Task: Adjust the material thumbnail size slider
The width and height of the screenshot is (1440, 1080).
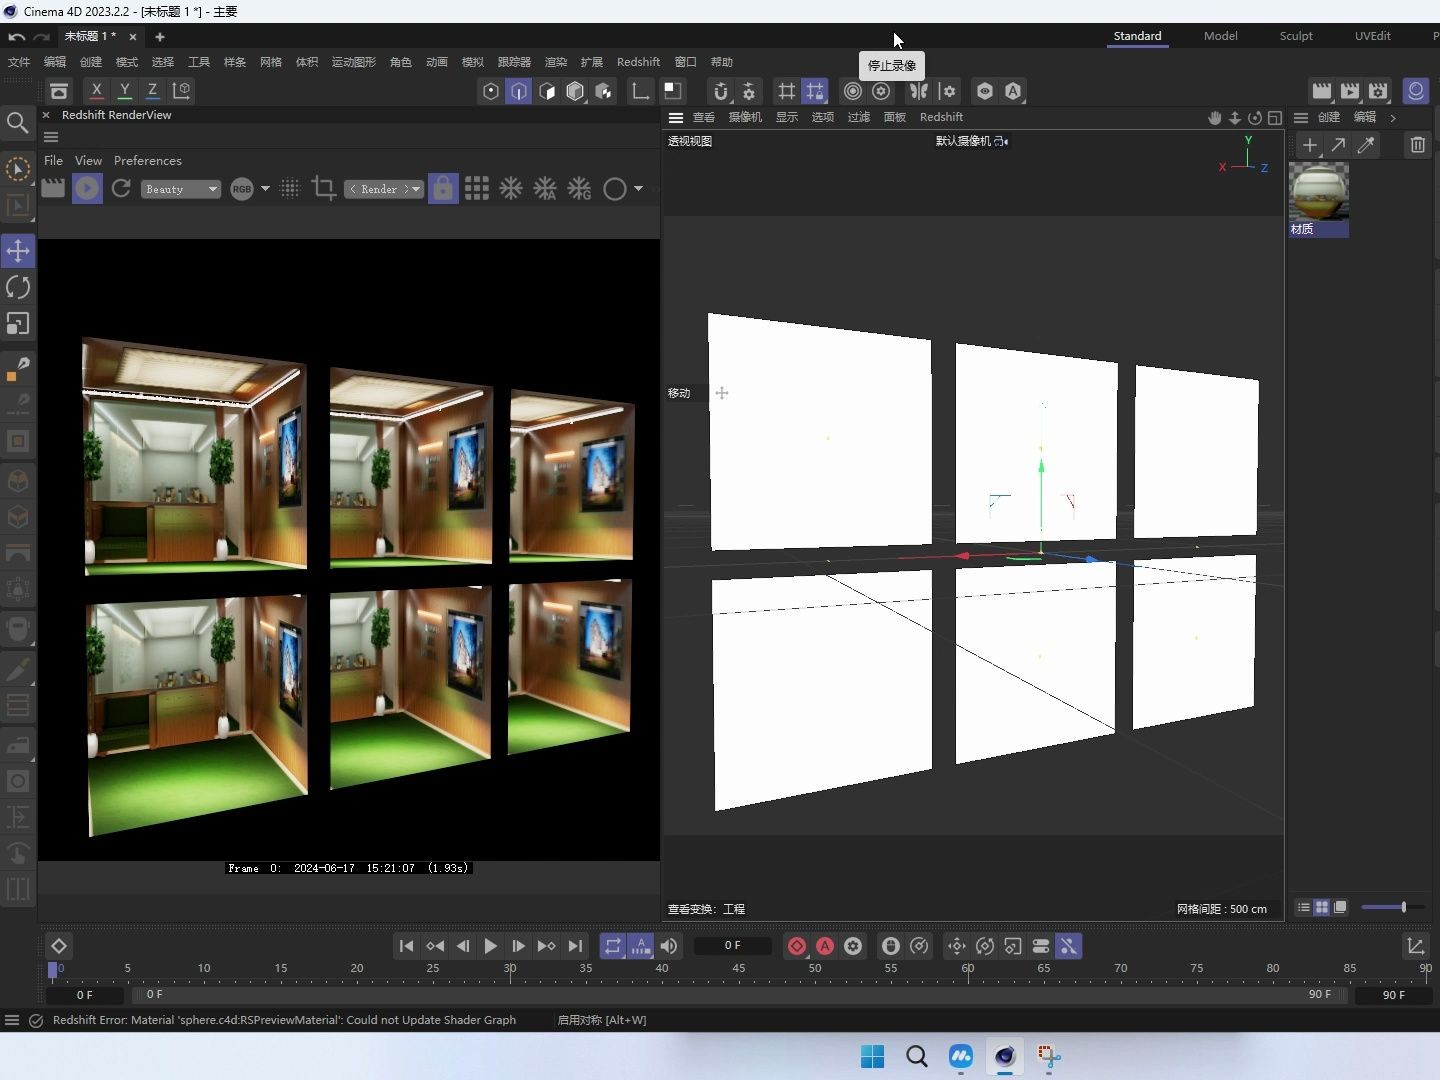Action: click(1391, 907)
